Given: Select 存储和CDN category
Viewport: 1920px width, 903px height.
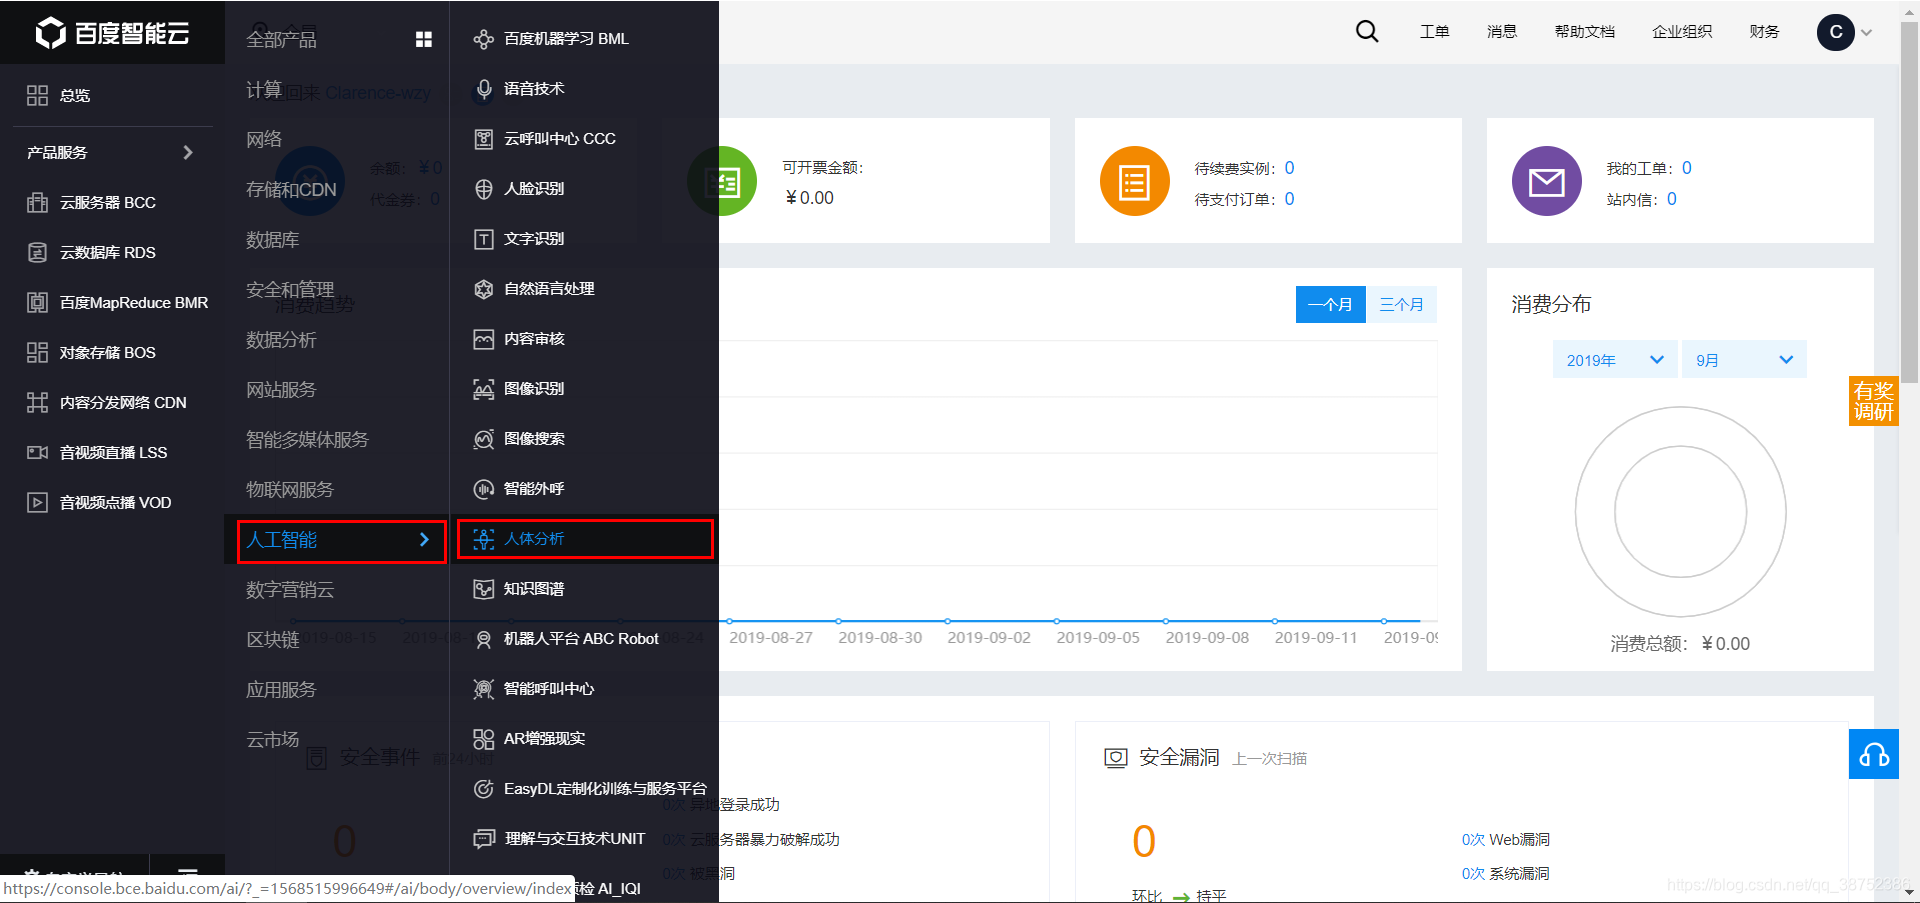Looking at the screenshot, I should 291,189.
